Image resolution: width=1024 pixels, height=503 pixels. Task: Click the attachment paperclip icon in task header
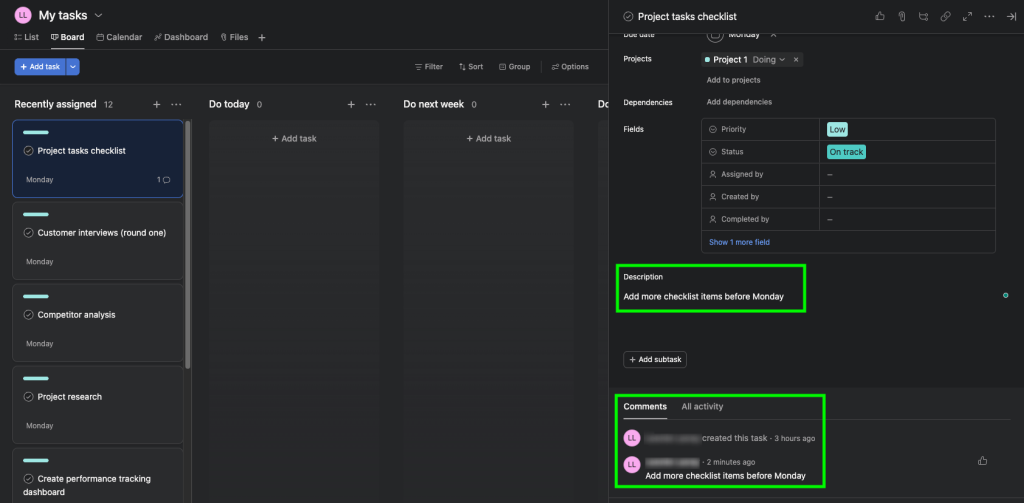click(x=901, y=16)
